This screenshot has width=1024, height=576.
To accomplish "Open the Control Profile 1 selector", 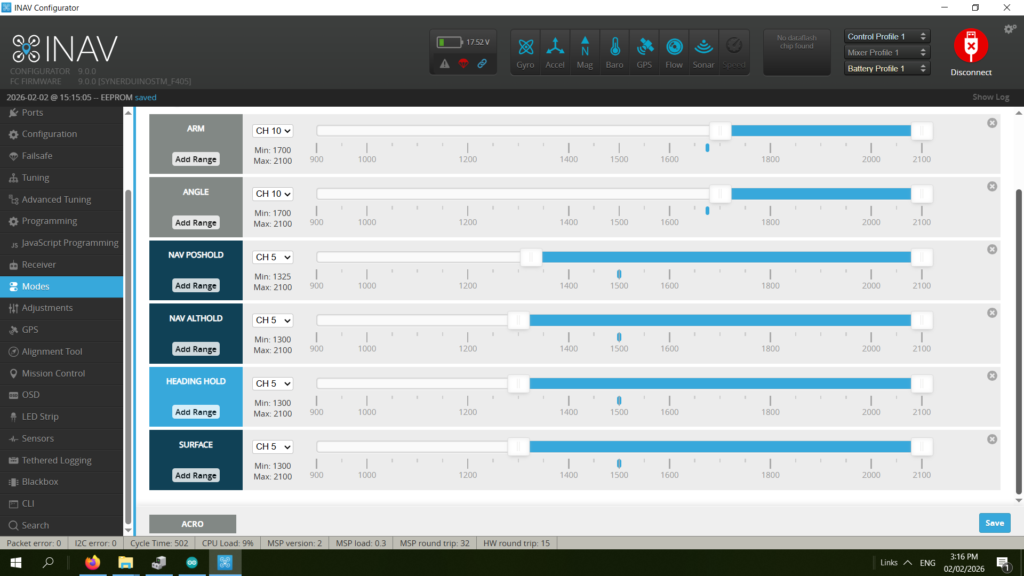I will coord(887,37).
